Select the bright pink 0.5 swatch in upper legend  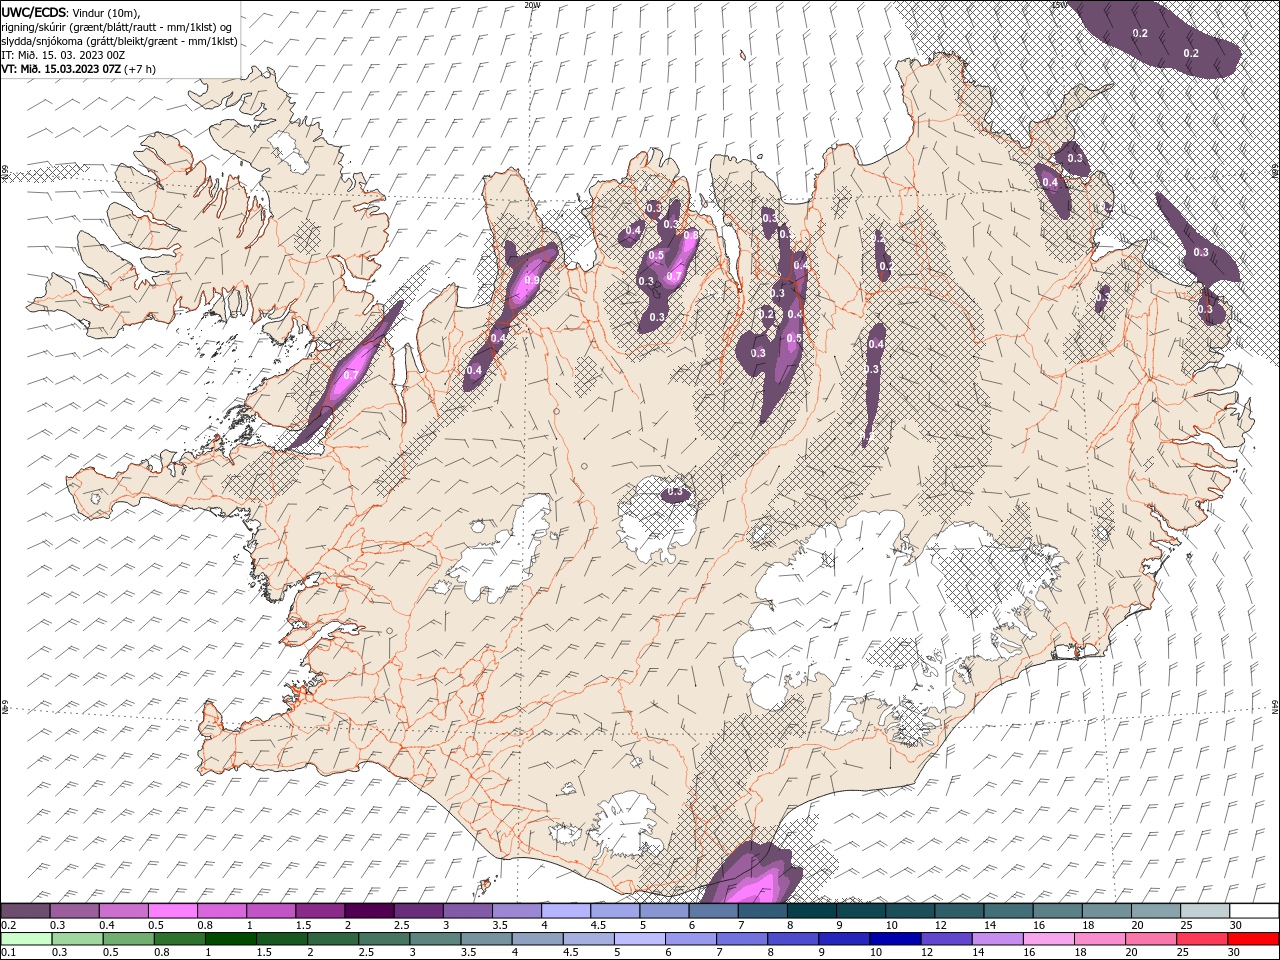tap(172, 911)
